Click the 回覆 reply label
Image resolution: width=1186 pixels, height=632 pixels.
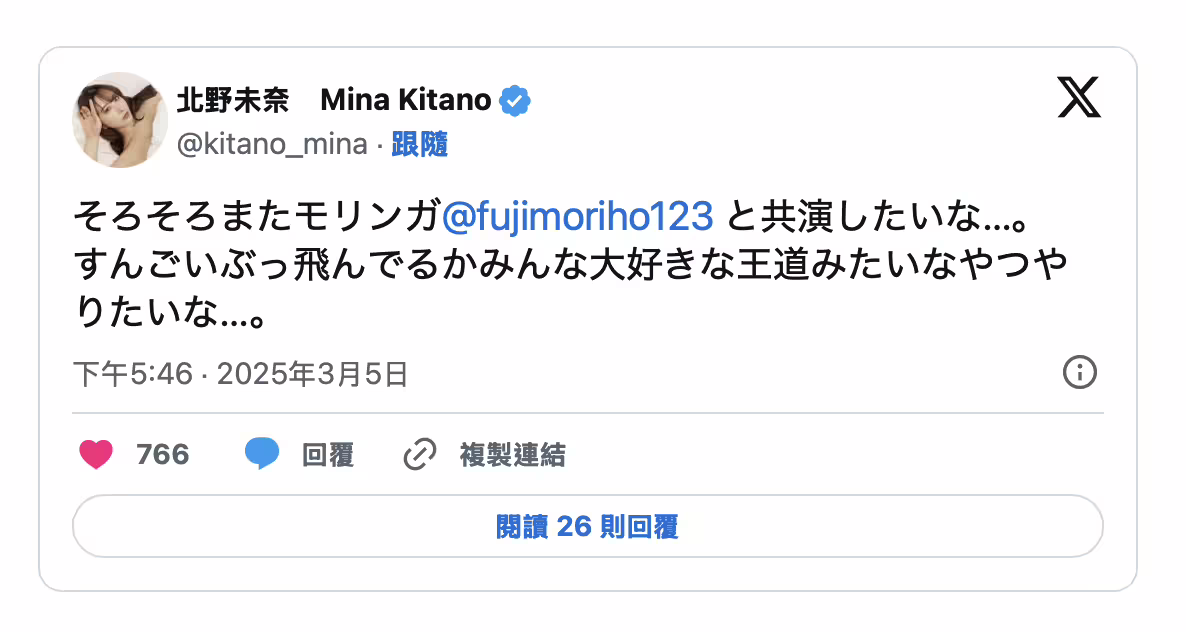point(328,455)
